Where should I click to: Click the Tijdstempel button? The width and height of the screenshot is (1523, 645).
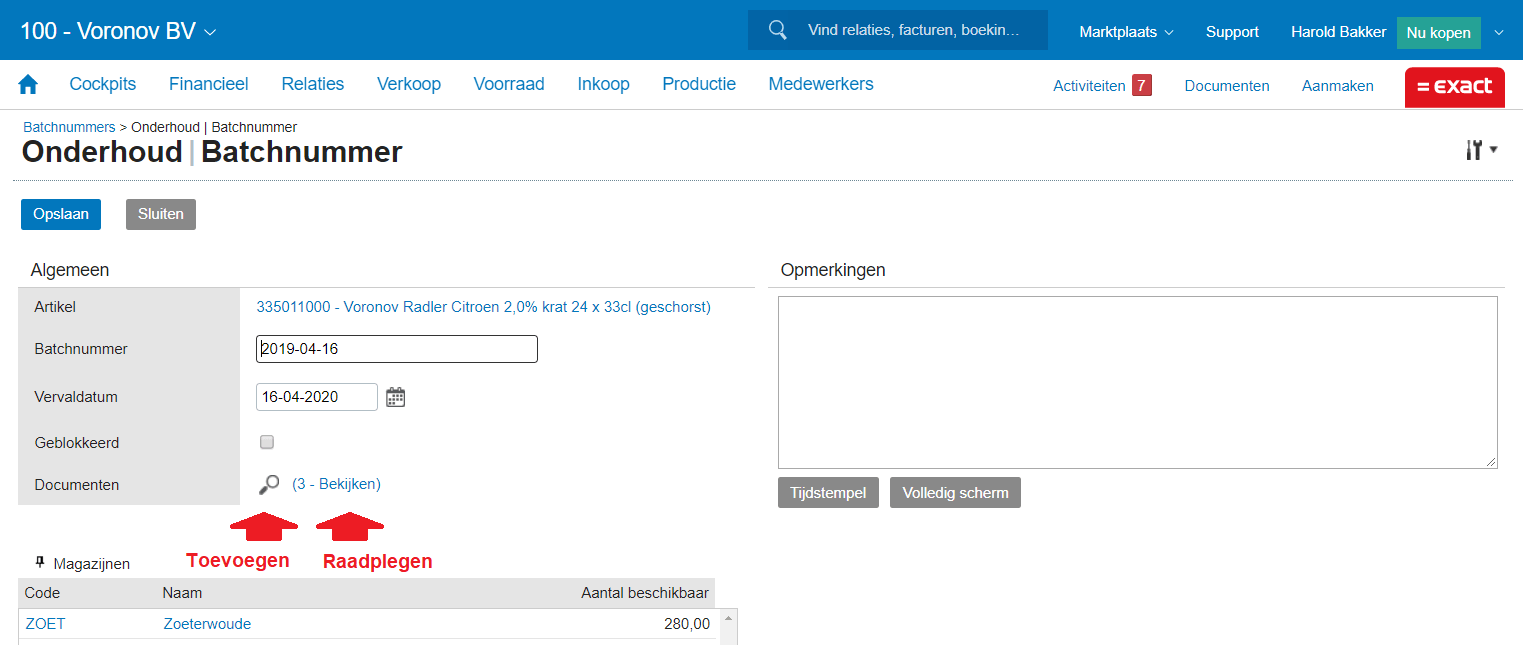829,492
